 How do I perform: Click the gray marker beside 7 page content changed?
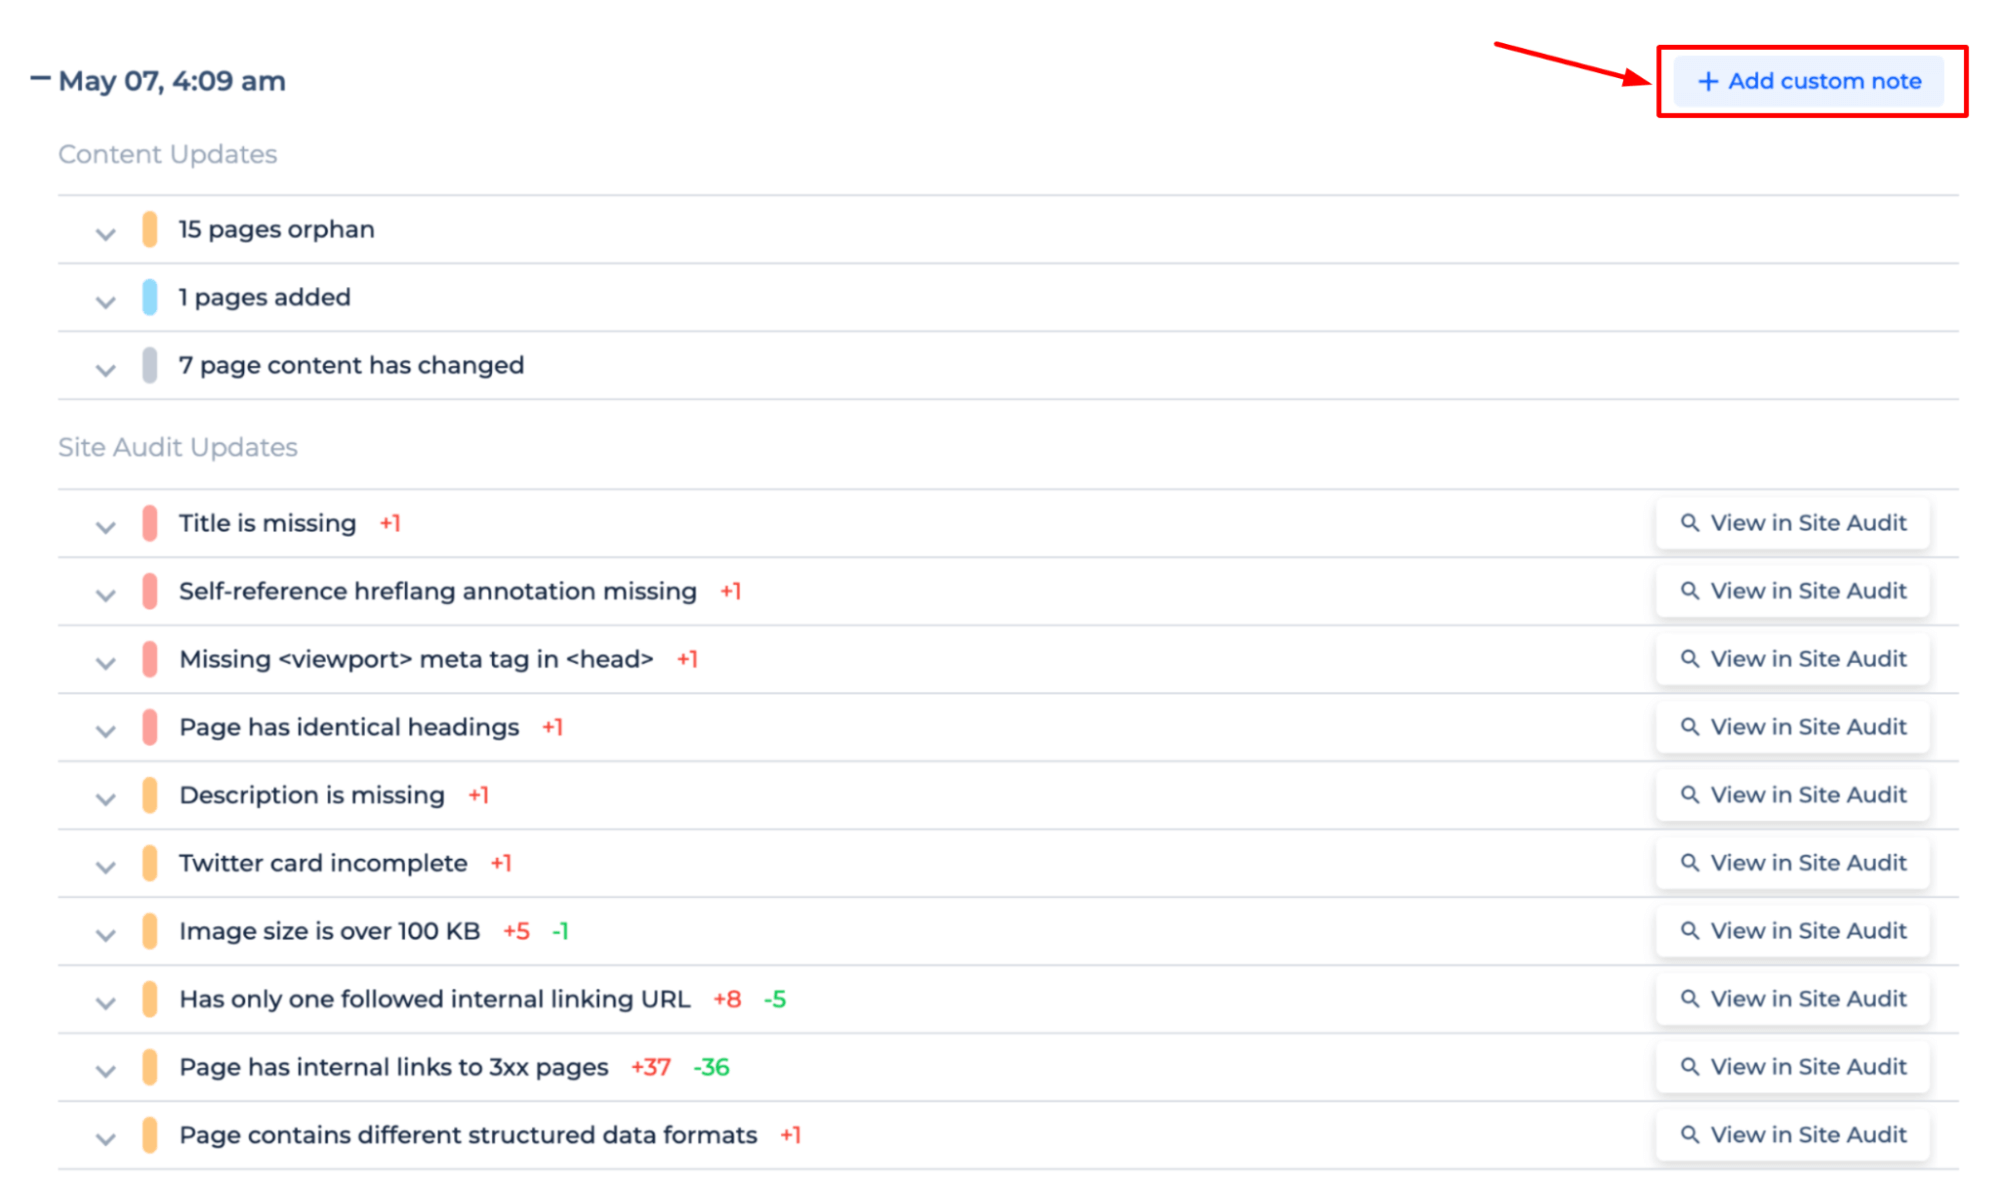150,365
